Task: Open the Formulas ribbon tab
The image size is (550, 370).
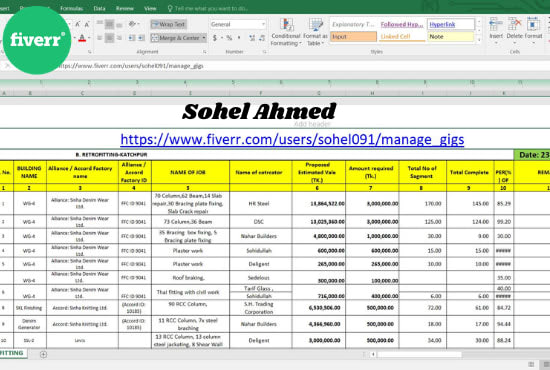Action: click(x=71, y=8)
